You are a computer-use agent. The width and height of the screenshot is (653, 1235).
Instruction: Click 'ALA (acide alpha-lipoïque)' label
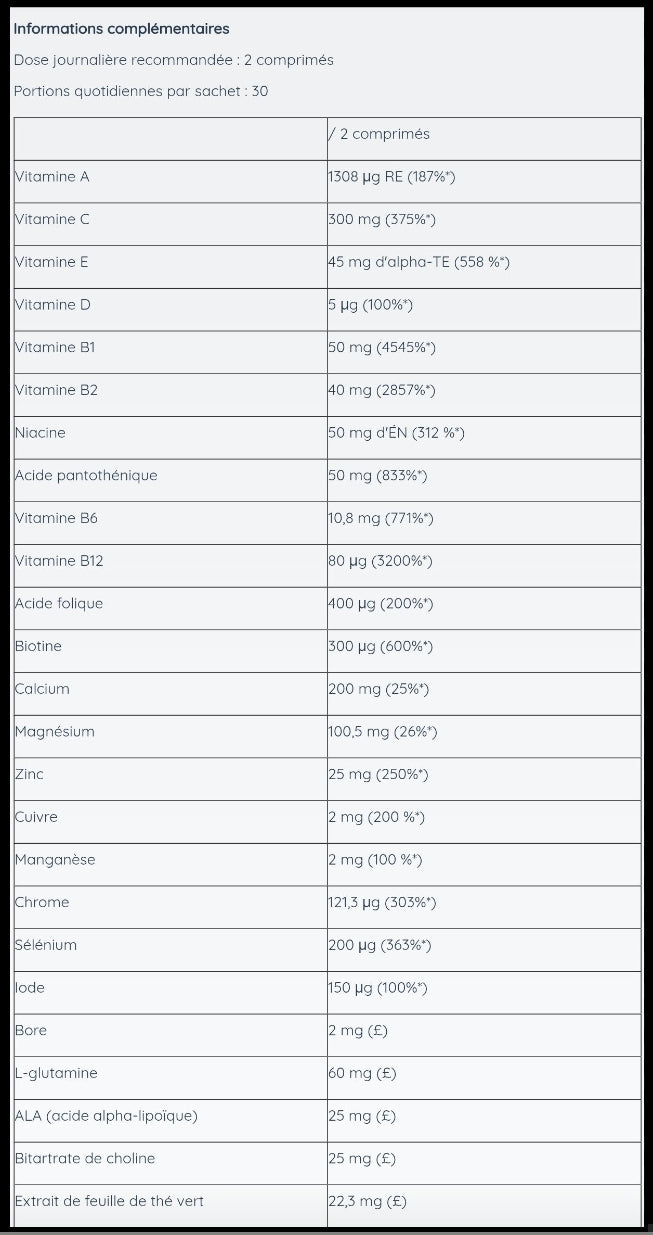click(106, 1116)
